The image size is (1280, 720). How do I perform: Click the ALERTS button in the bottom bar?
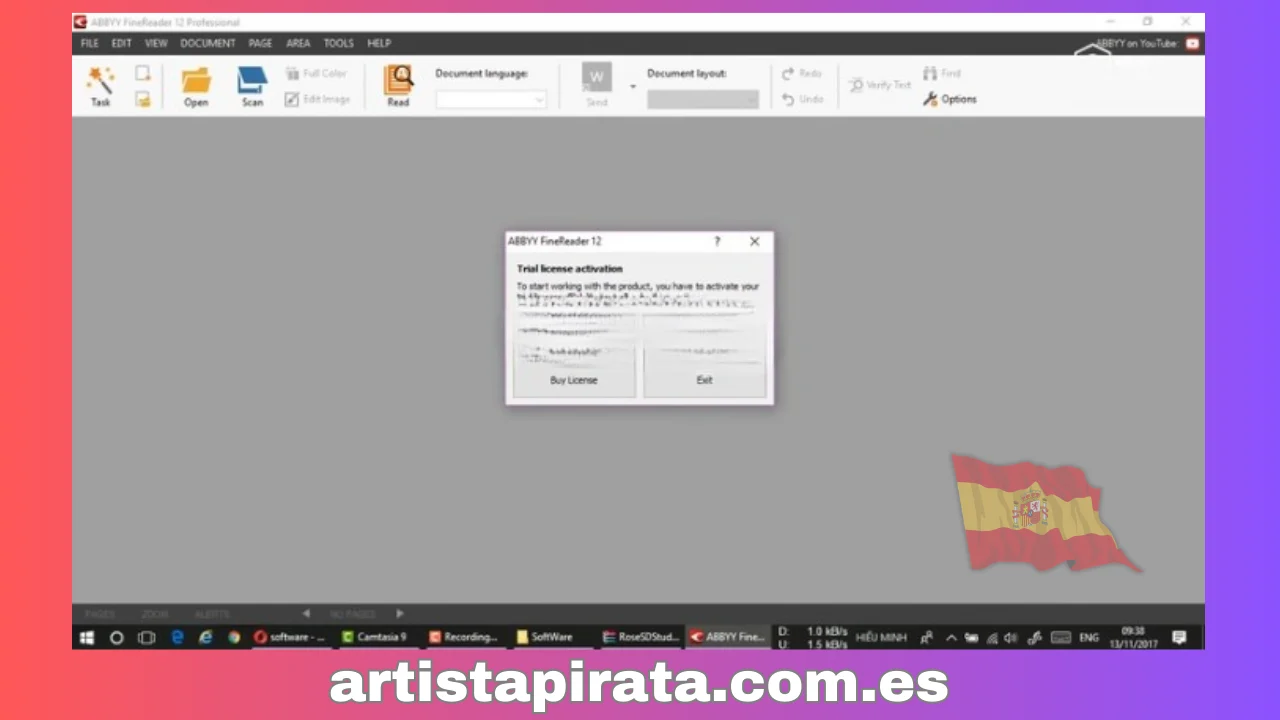[x=212, y=614]
